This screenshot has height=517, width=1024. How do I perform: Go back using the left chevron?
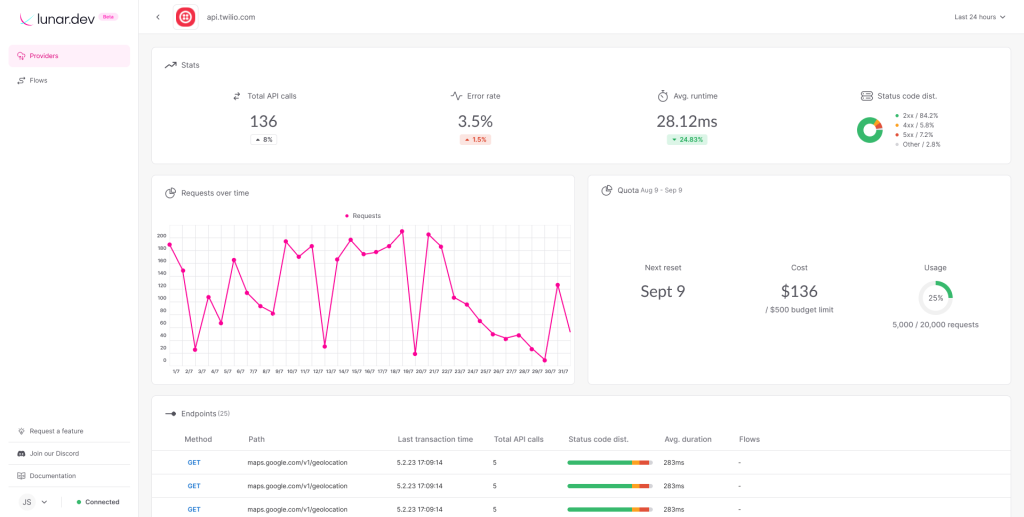[158, 17]
